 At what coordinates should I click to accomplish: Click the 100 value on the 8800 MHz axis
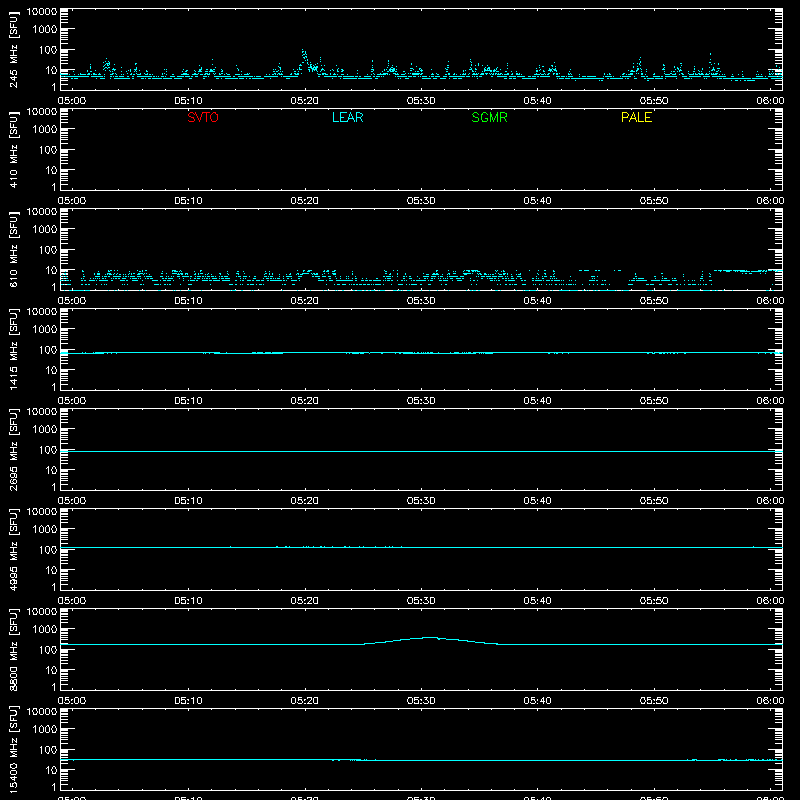click(x=48, y=650)
